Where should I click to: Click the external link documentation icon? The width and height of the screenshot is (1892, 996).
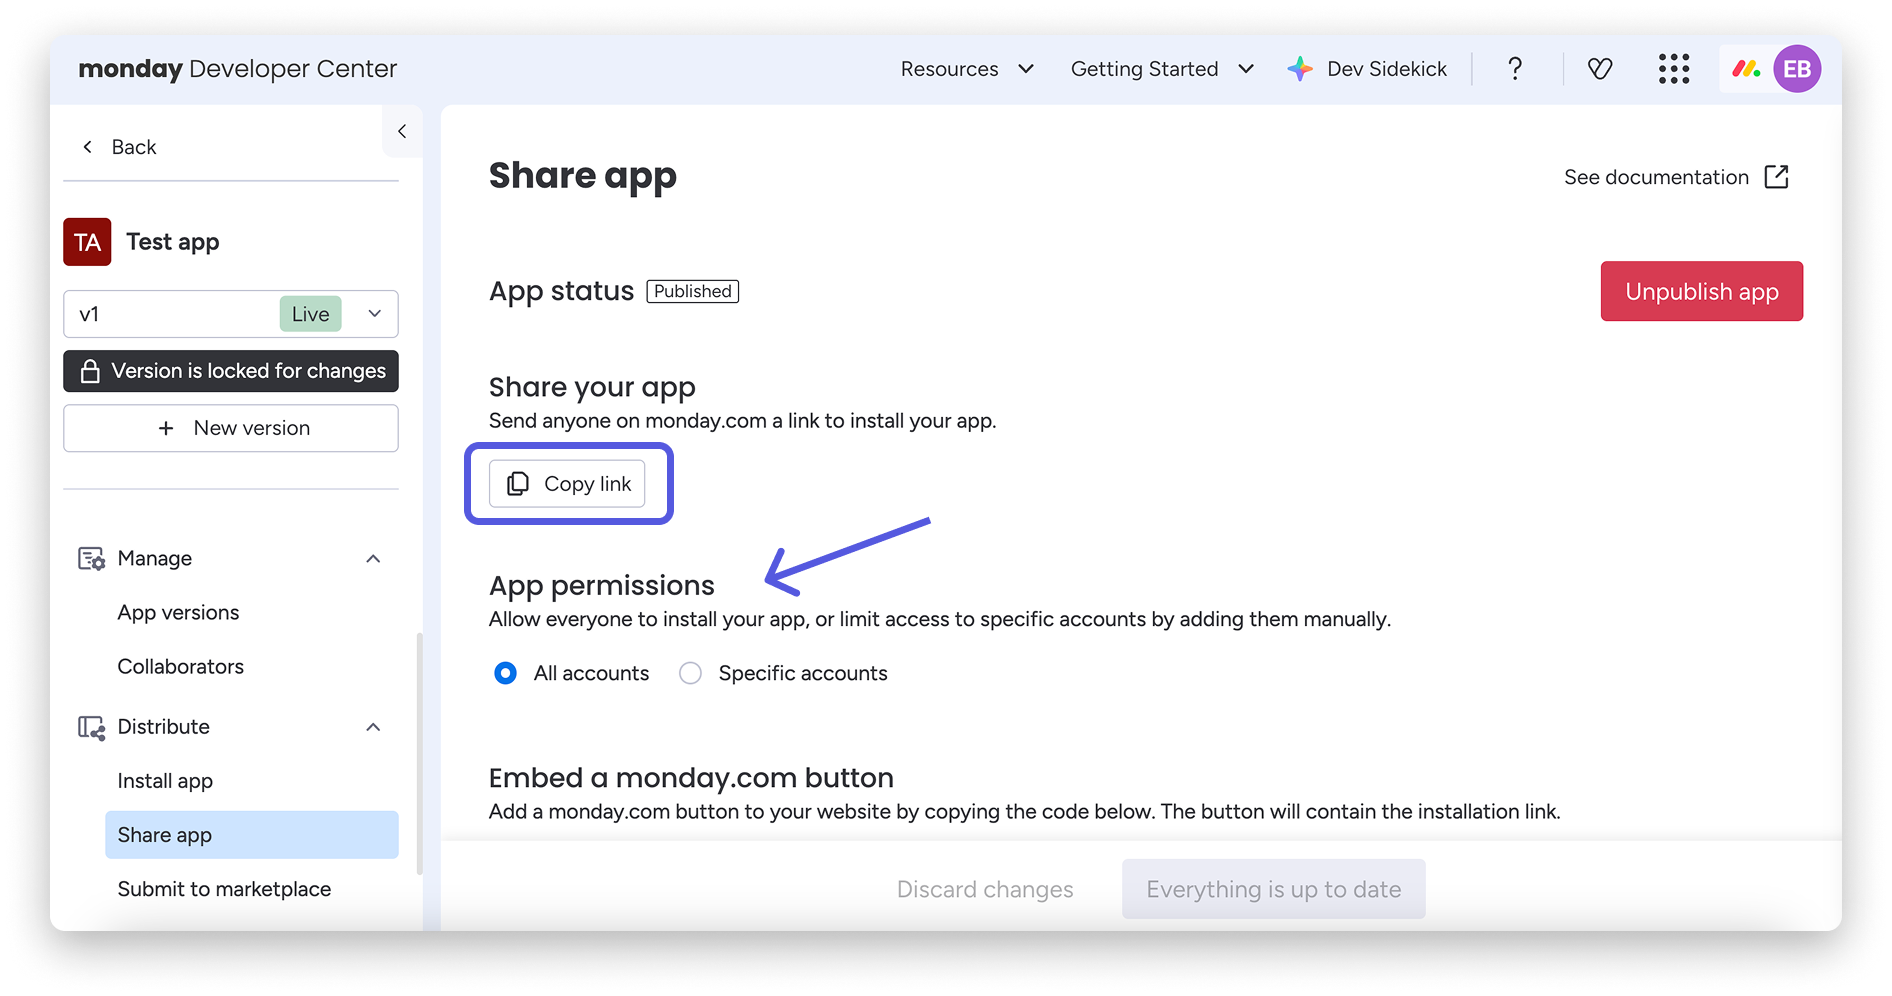(x=1777, y=177)
